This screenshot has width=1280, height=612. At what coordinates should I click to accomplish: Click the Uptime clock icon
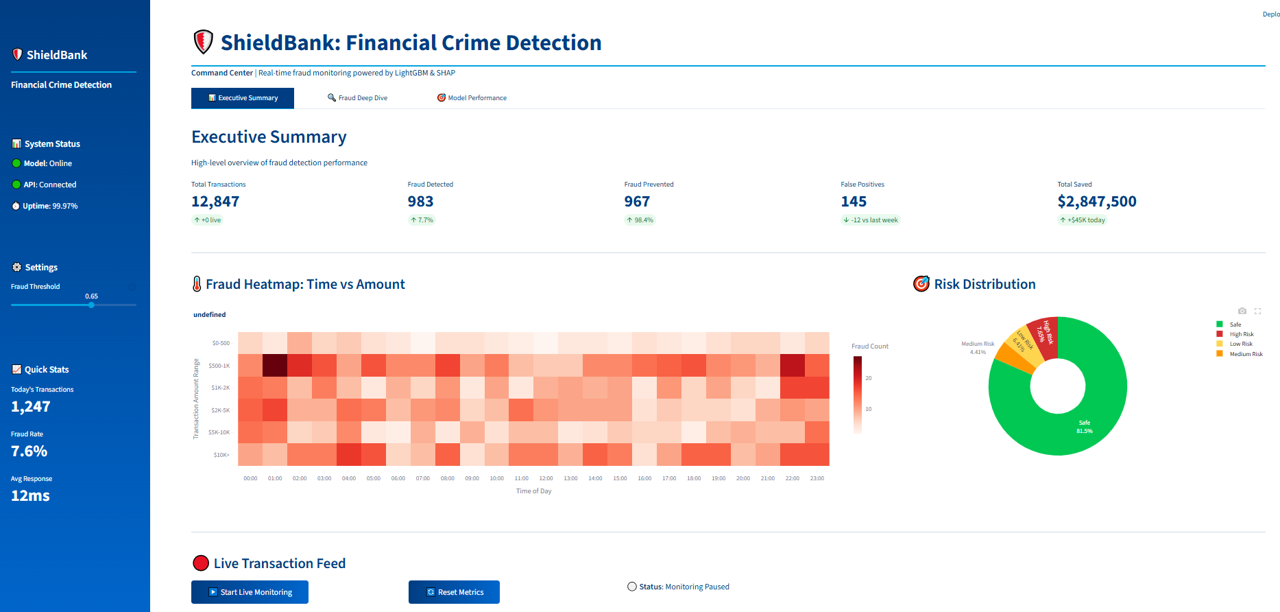[x=16, y=206]
